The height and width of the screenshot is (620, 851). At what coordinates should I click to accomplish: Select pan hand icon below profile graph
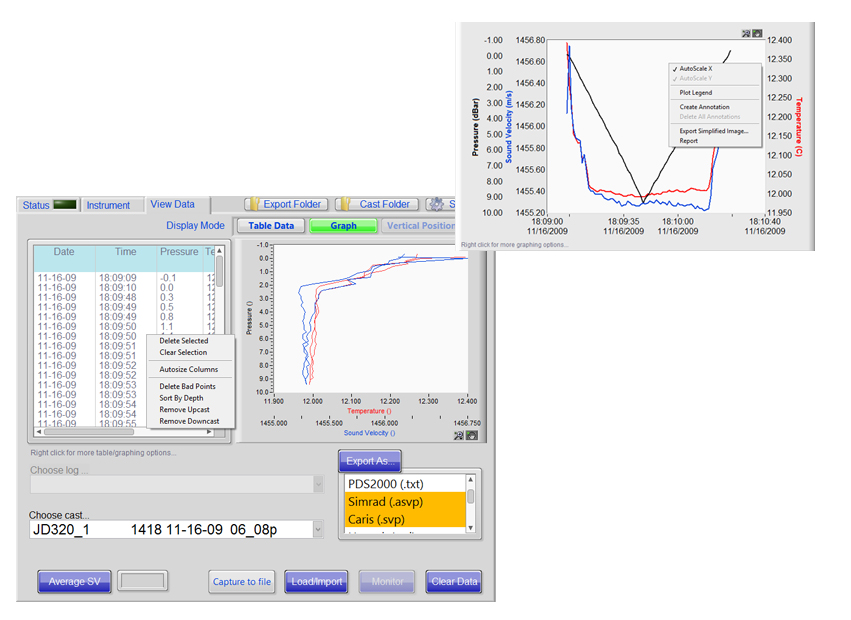(471, 435)
